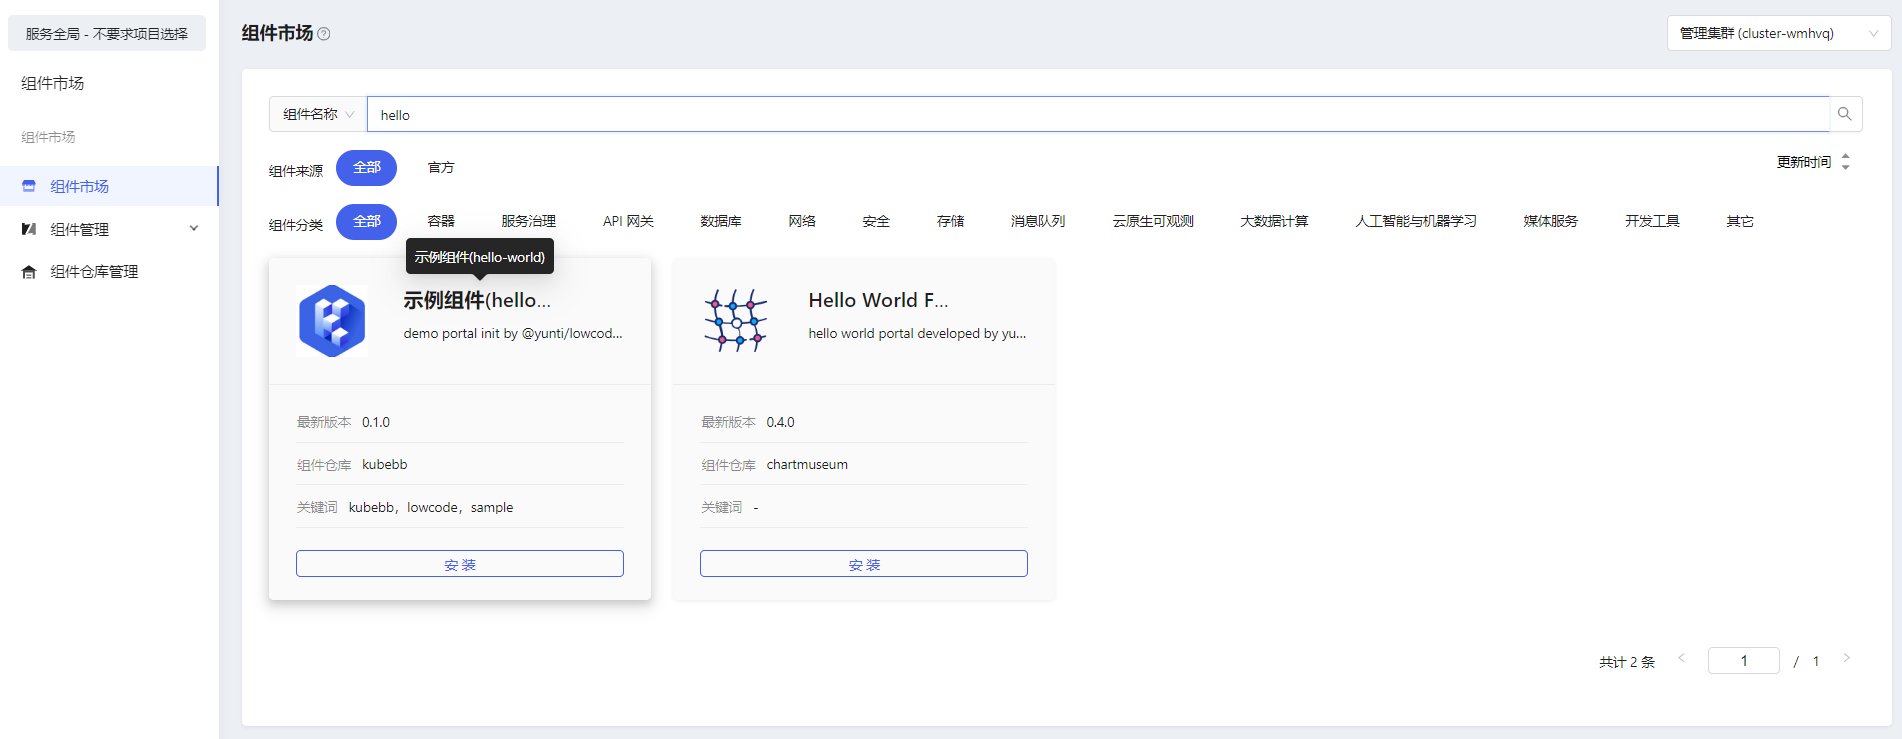Filter by 开发工具 category
This screenshot has width=1902, height=739.
click(1652, 221)
